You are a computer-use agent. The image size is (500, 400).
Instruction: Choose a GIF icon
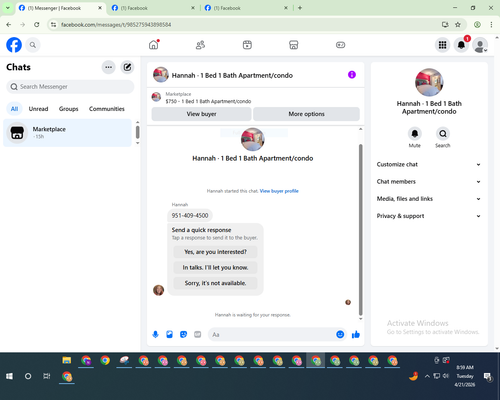click(x=198, y=334)
